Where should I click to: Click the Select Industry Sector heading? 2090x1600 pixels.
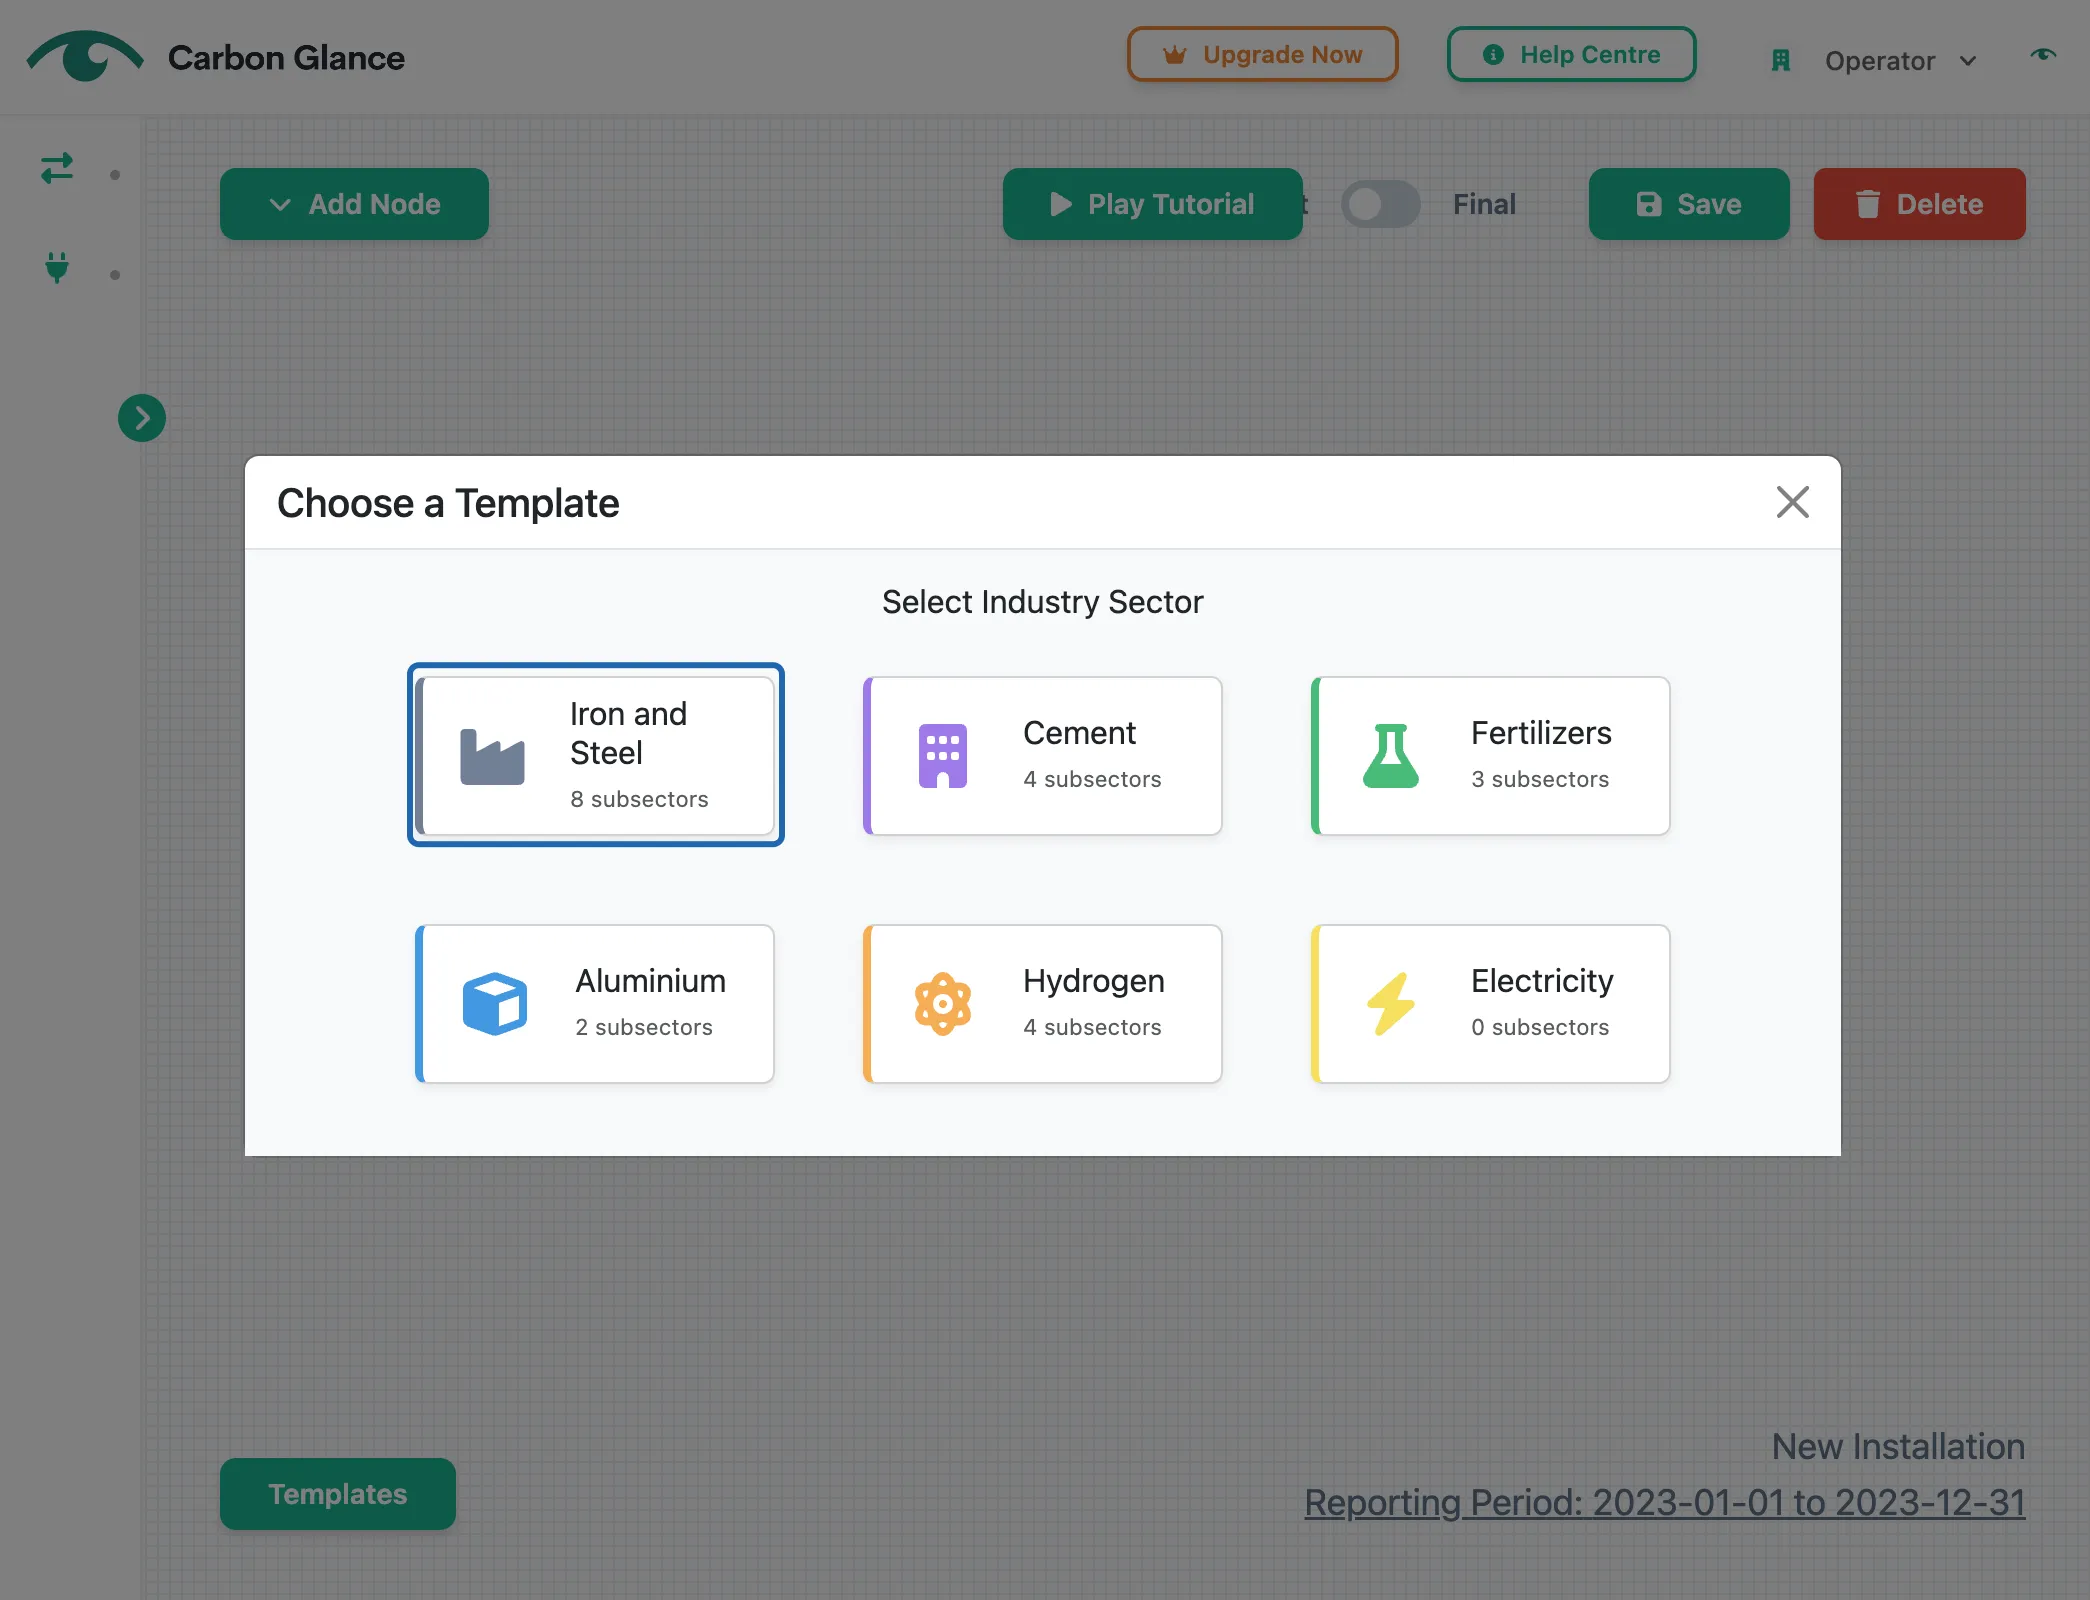click(1042, 602)
